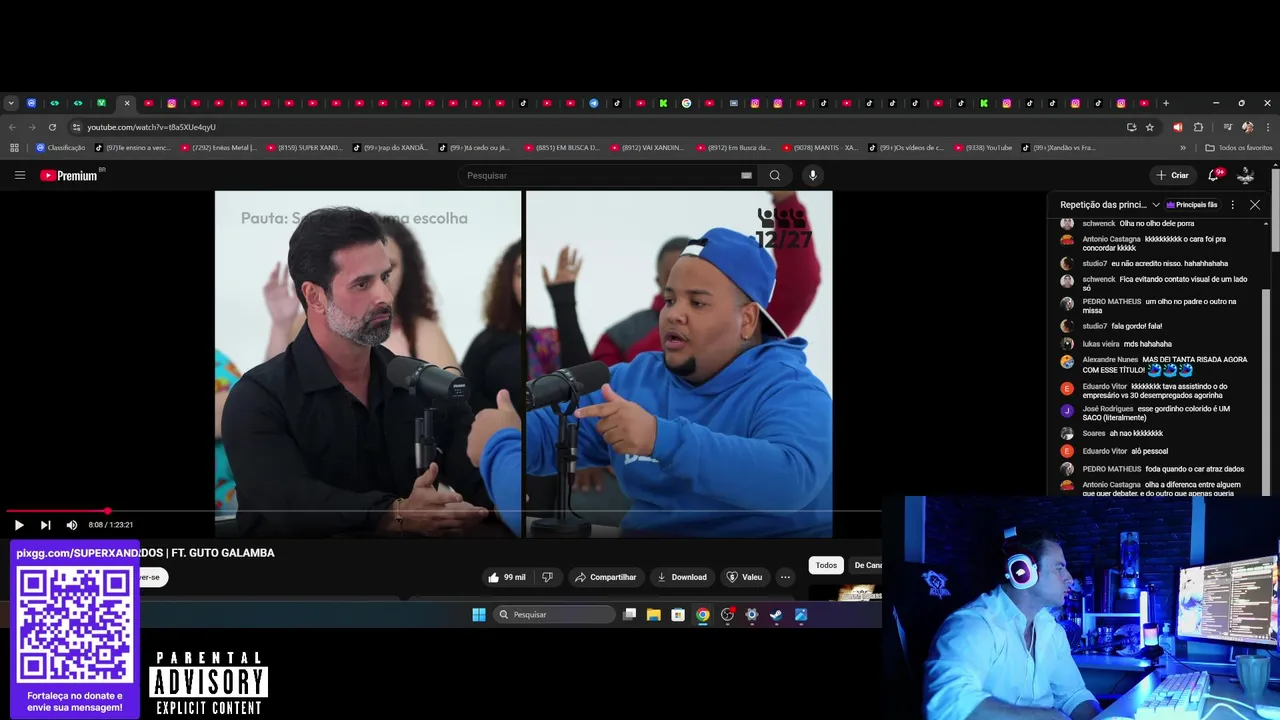Open chat options three-dot menu
The height and width of the screenshot is (720, 1280).
point(1232,205)
